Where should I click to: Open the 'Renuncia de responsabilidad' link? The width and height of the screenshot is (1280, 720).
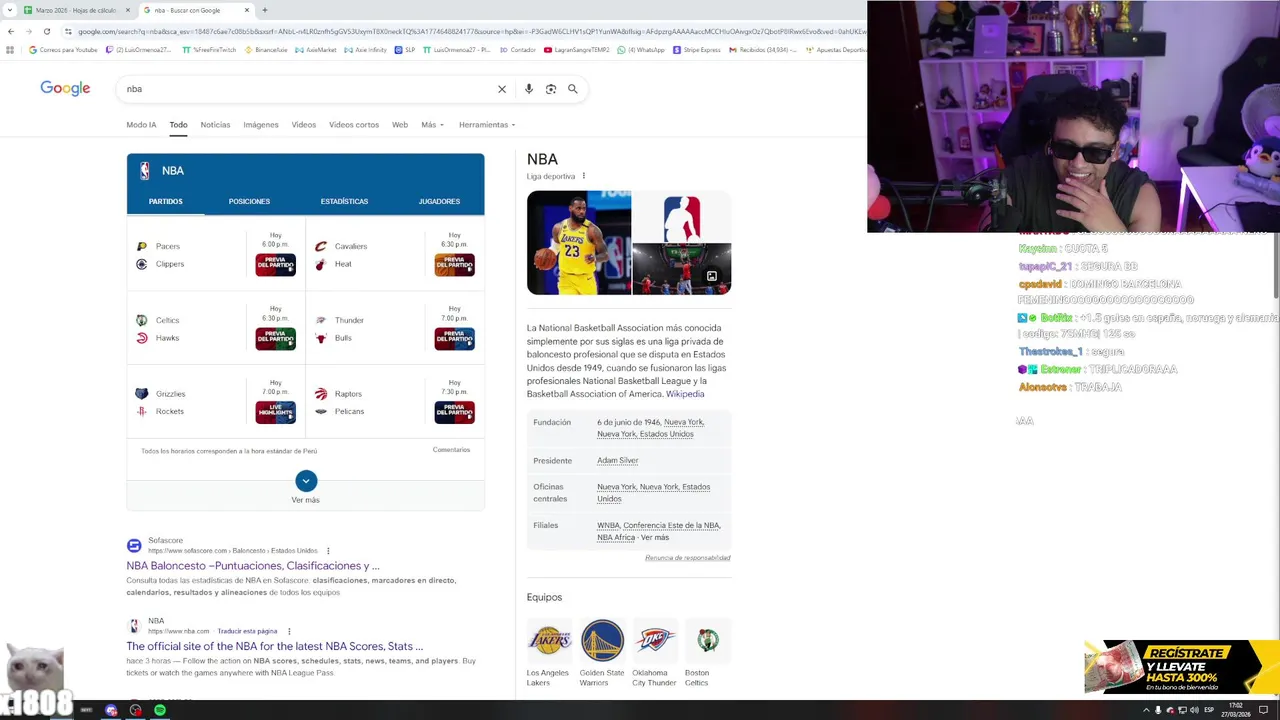click(688, 558)
